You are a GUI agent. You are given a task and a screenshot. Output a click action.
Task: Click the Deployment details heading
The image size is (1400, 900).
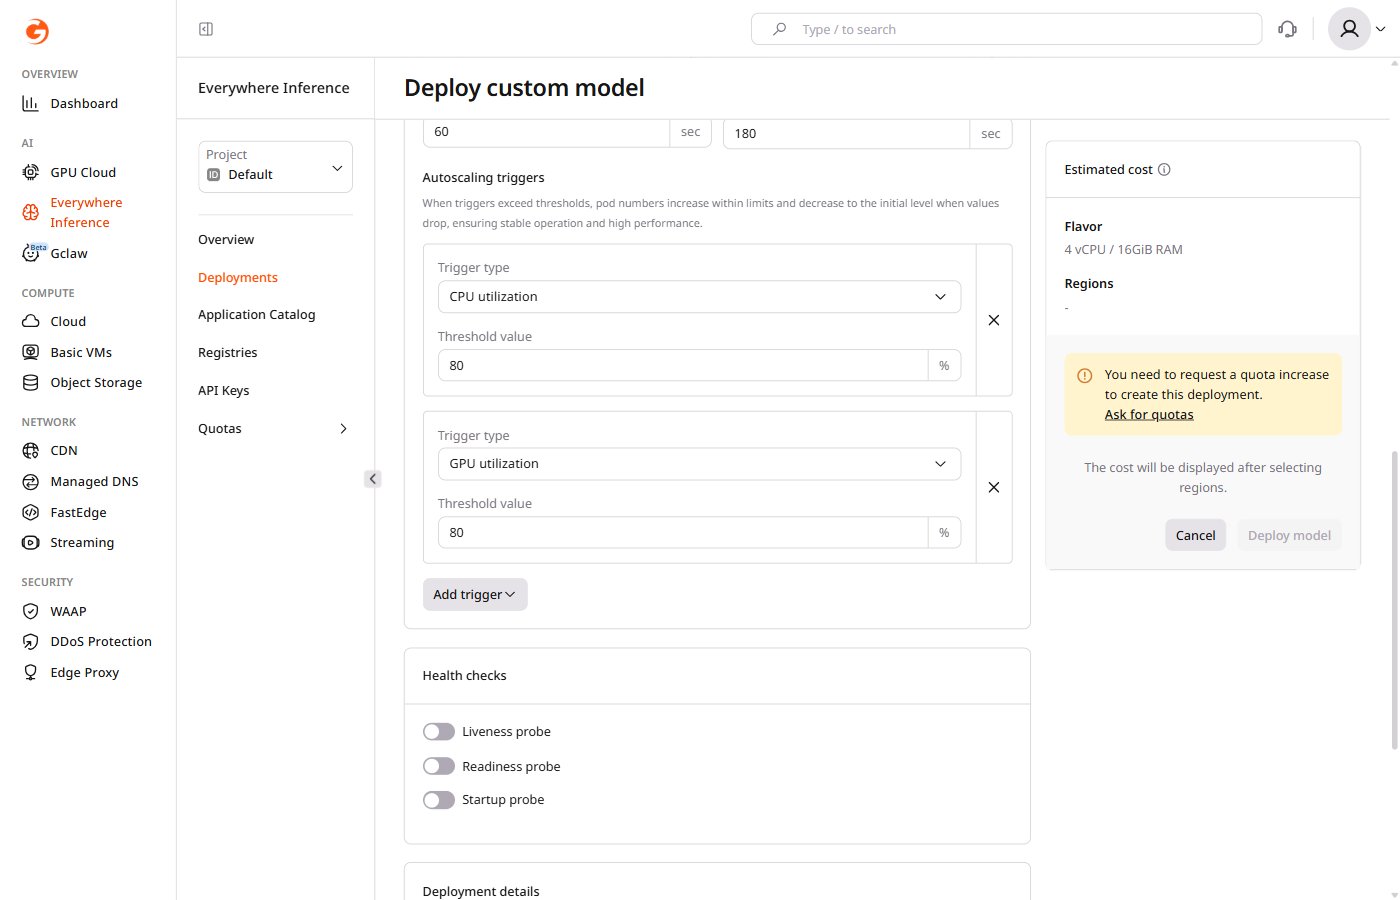[481, 891]
